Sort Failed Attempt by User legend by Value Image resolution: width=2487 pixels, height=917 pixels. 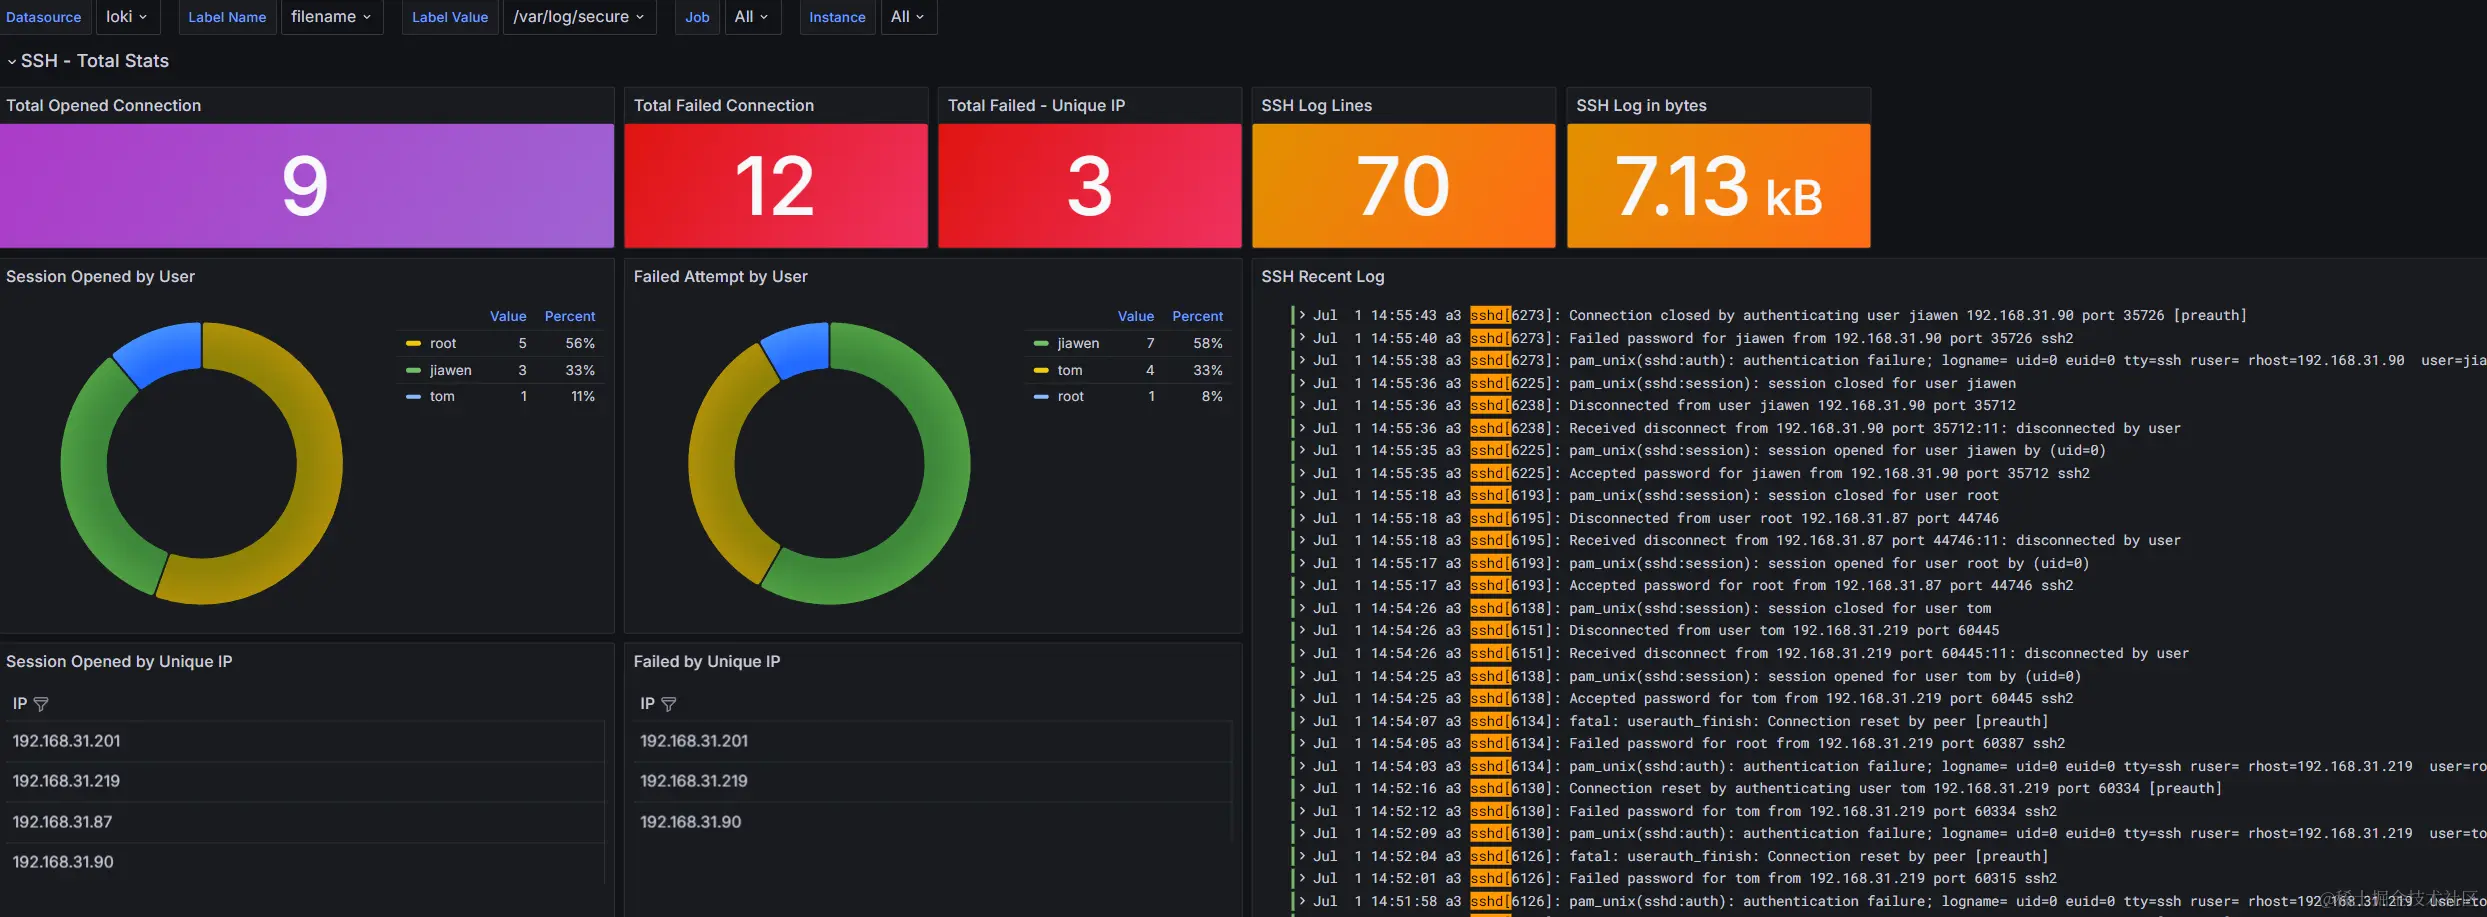click(x=1136, y=316)
